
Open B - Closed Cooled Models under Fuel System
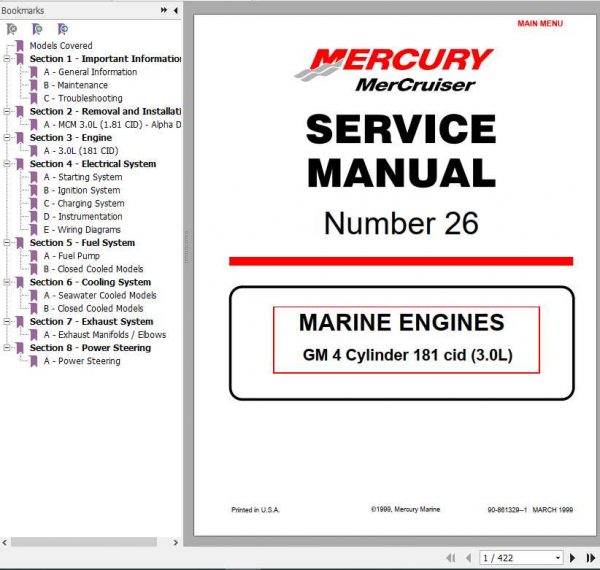(93, 269)
